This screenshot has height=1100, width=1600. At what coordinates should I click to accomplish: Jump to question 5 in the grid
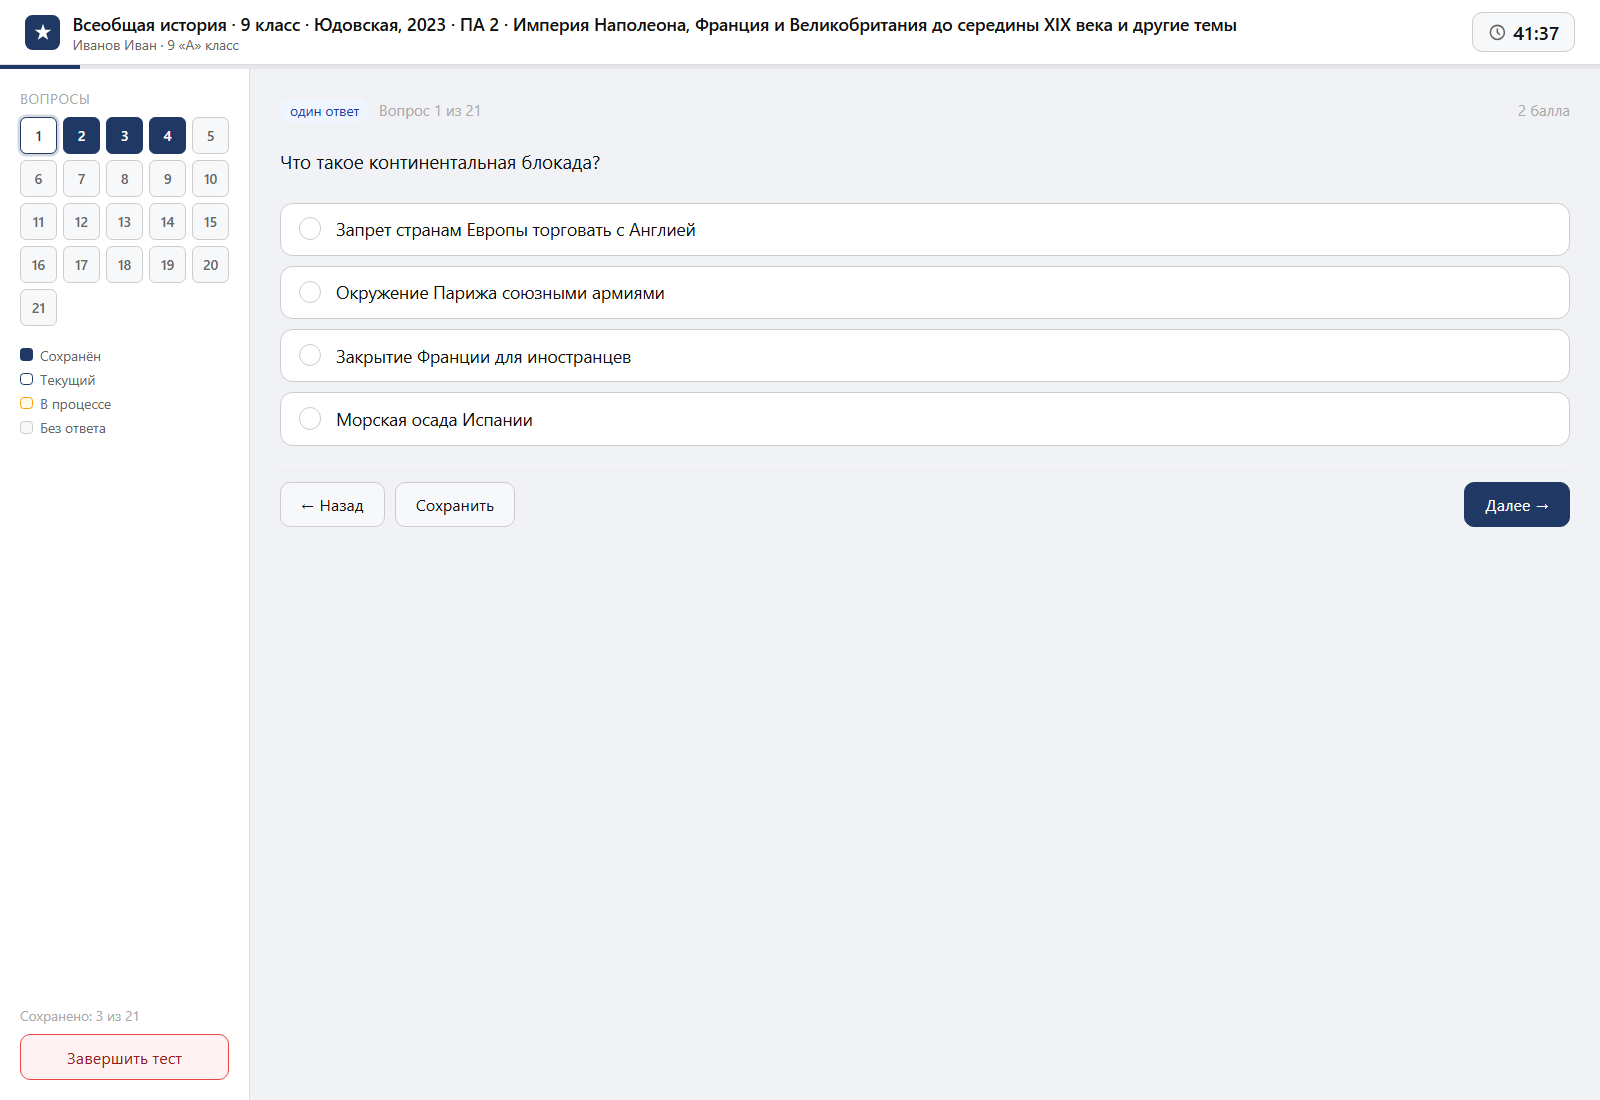point(210,136)
